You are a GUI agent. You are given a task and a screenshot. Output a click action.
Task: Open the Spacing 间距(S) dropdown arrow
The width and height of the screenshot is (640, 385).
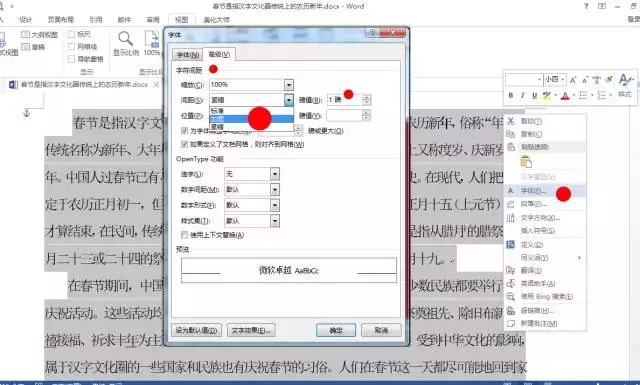click(289, 100)
